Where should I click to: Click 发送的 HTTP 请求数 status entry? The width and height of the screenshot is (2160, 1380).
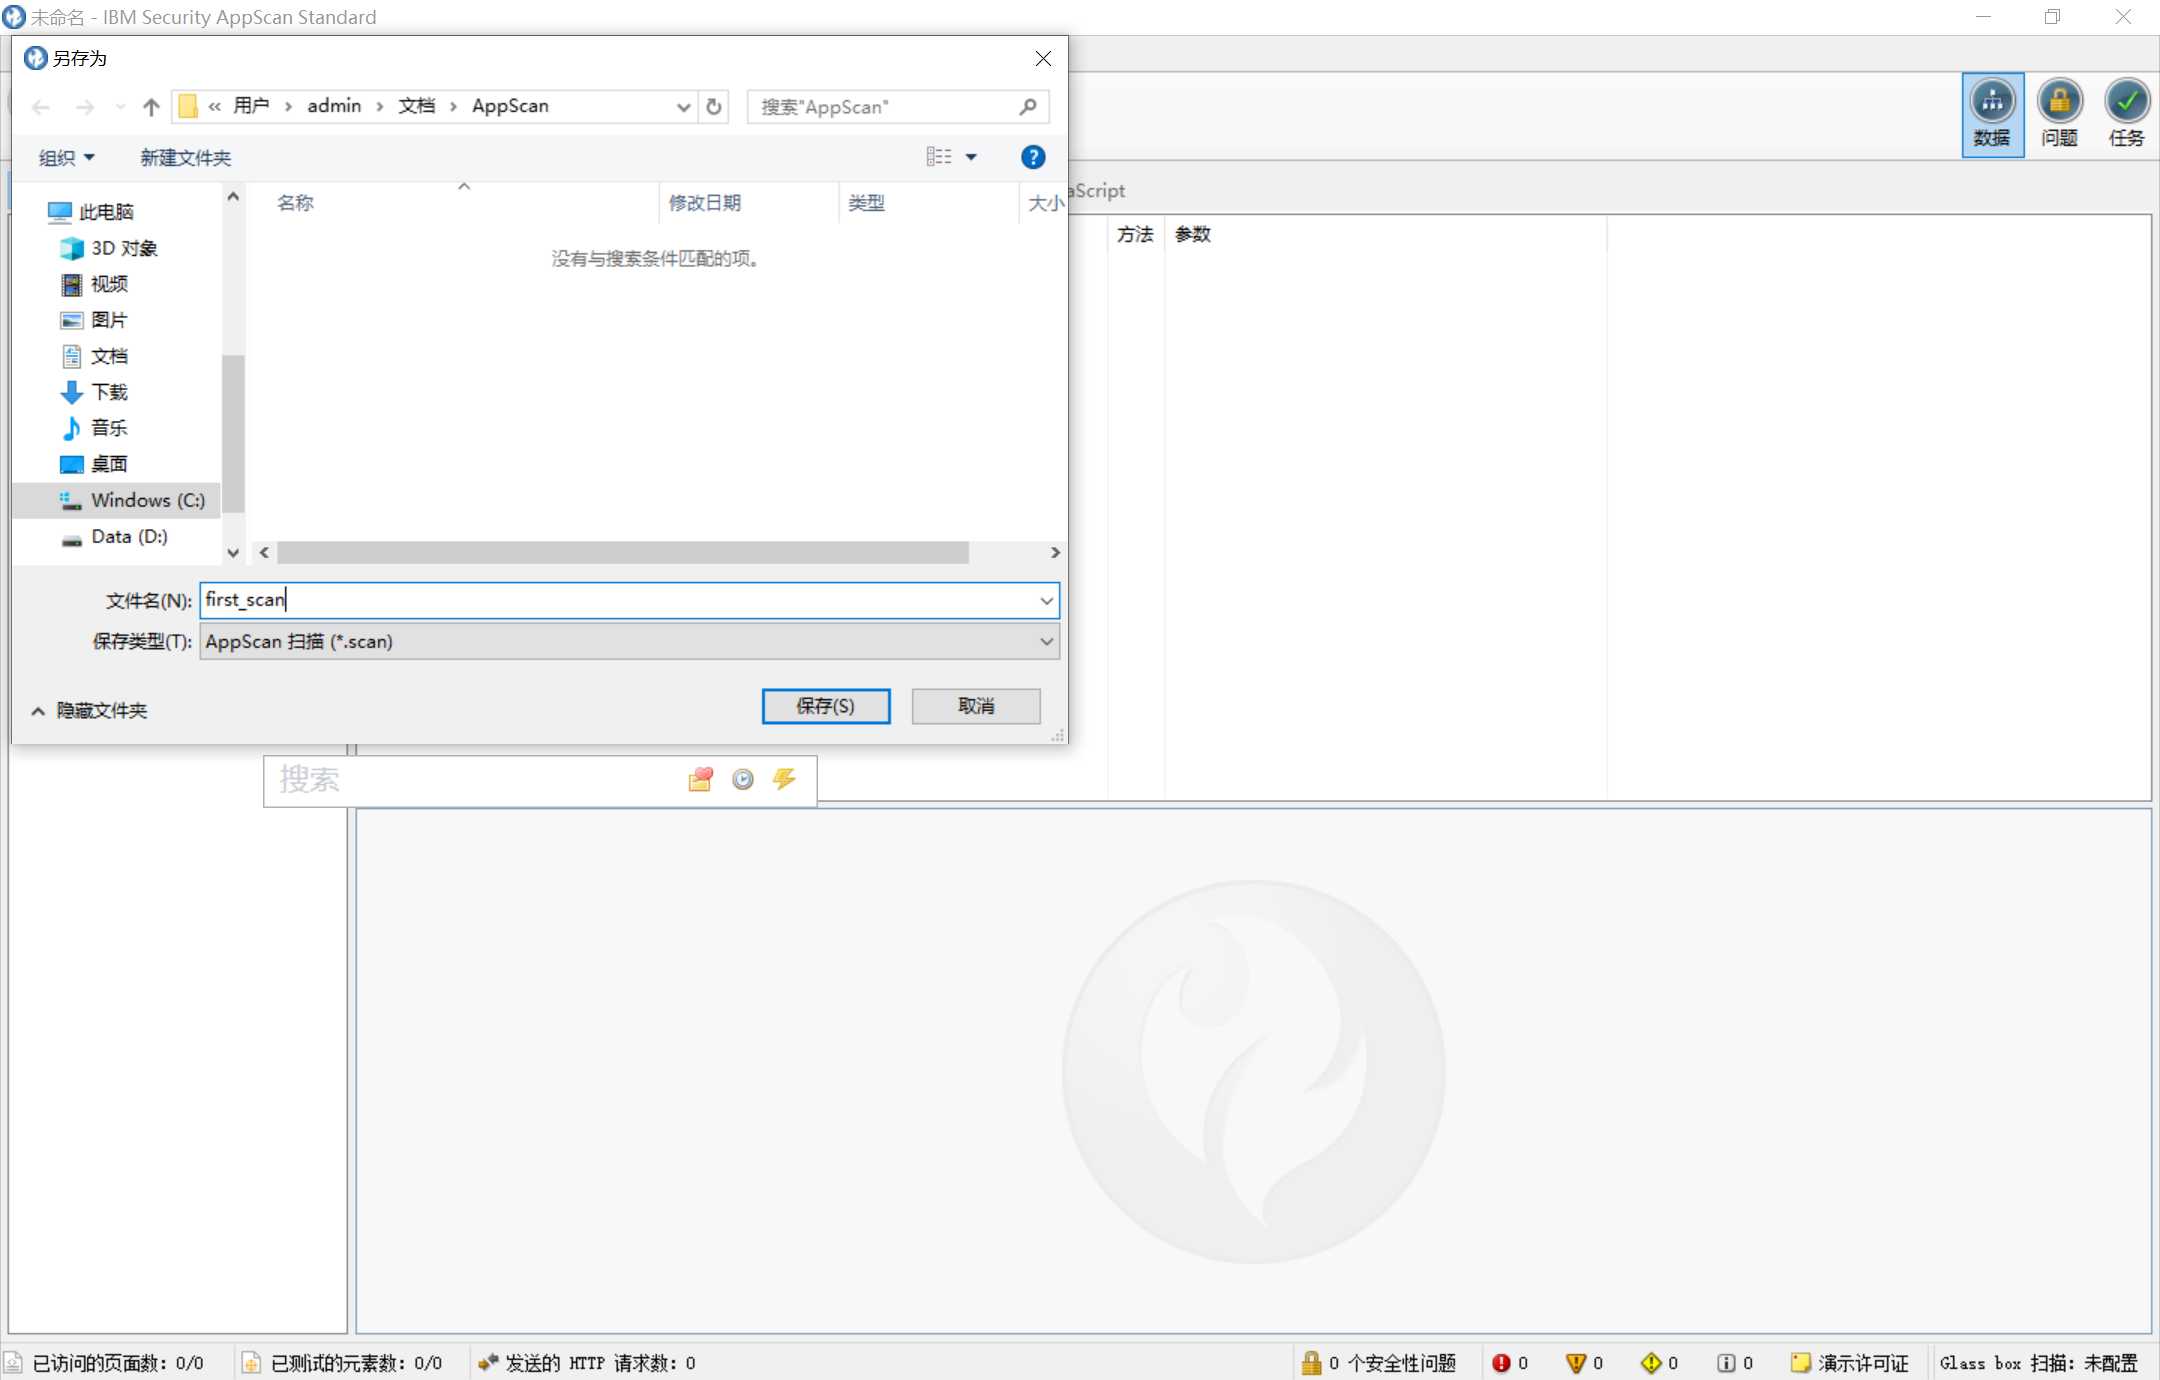pyautogui.click(x=587, y=1363)
